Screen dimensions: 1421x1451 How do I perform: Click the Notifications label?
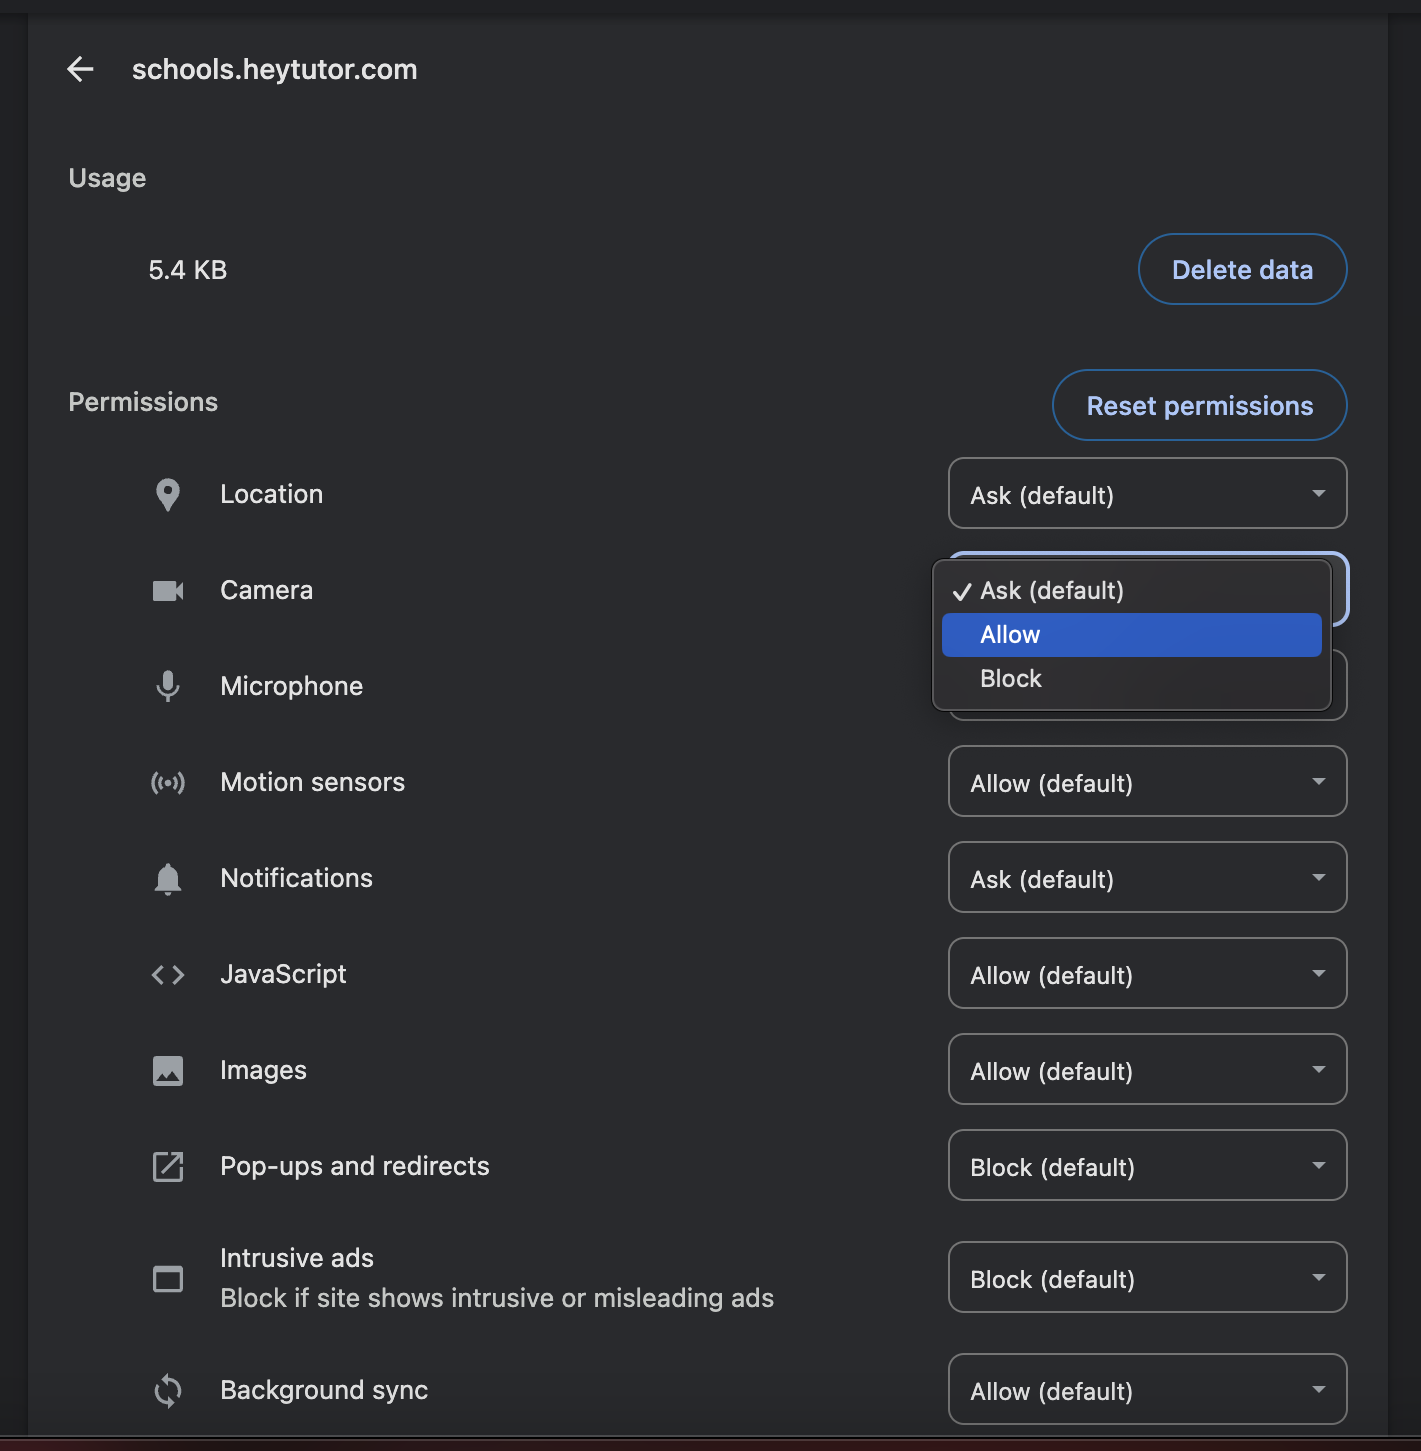coord(296,878)
